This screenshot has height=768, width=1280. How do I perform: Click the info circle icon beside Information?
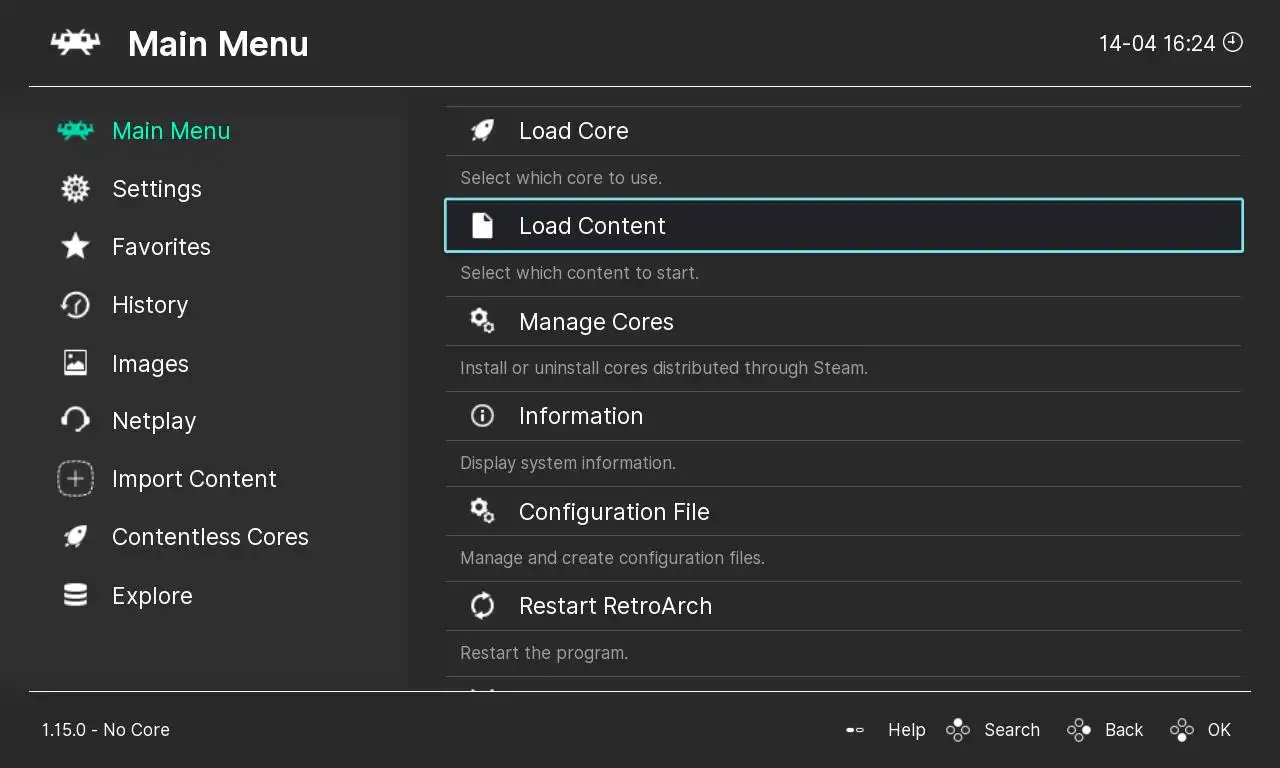pyautogui.click(x=482, y=416)
